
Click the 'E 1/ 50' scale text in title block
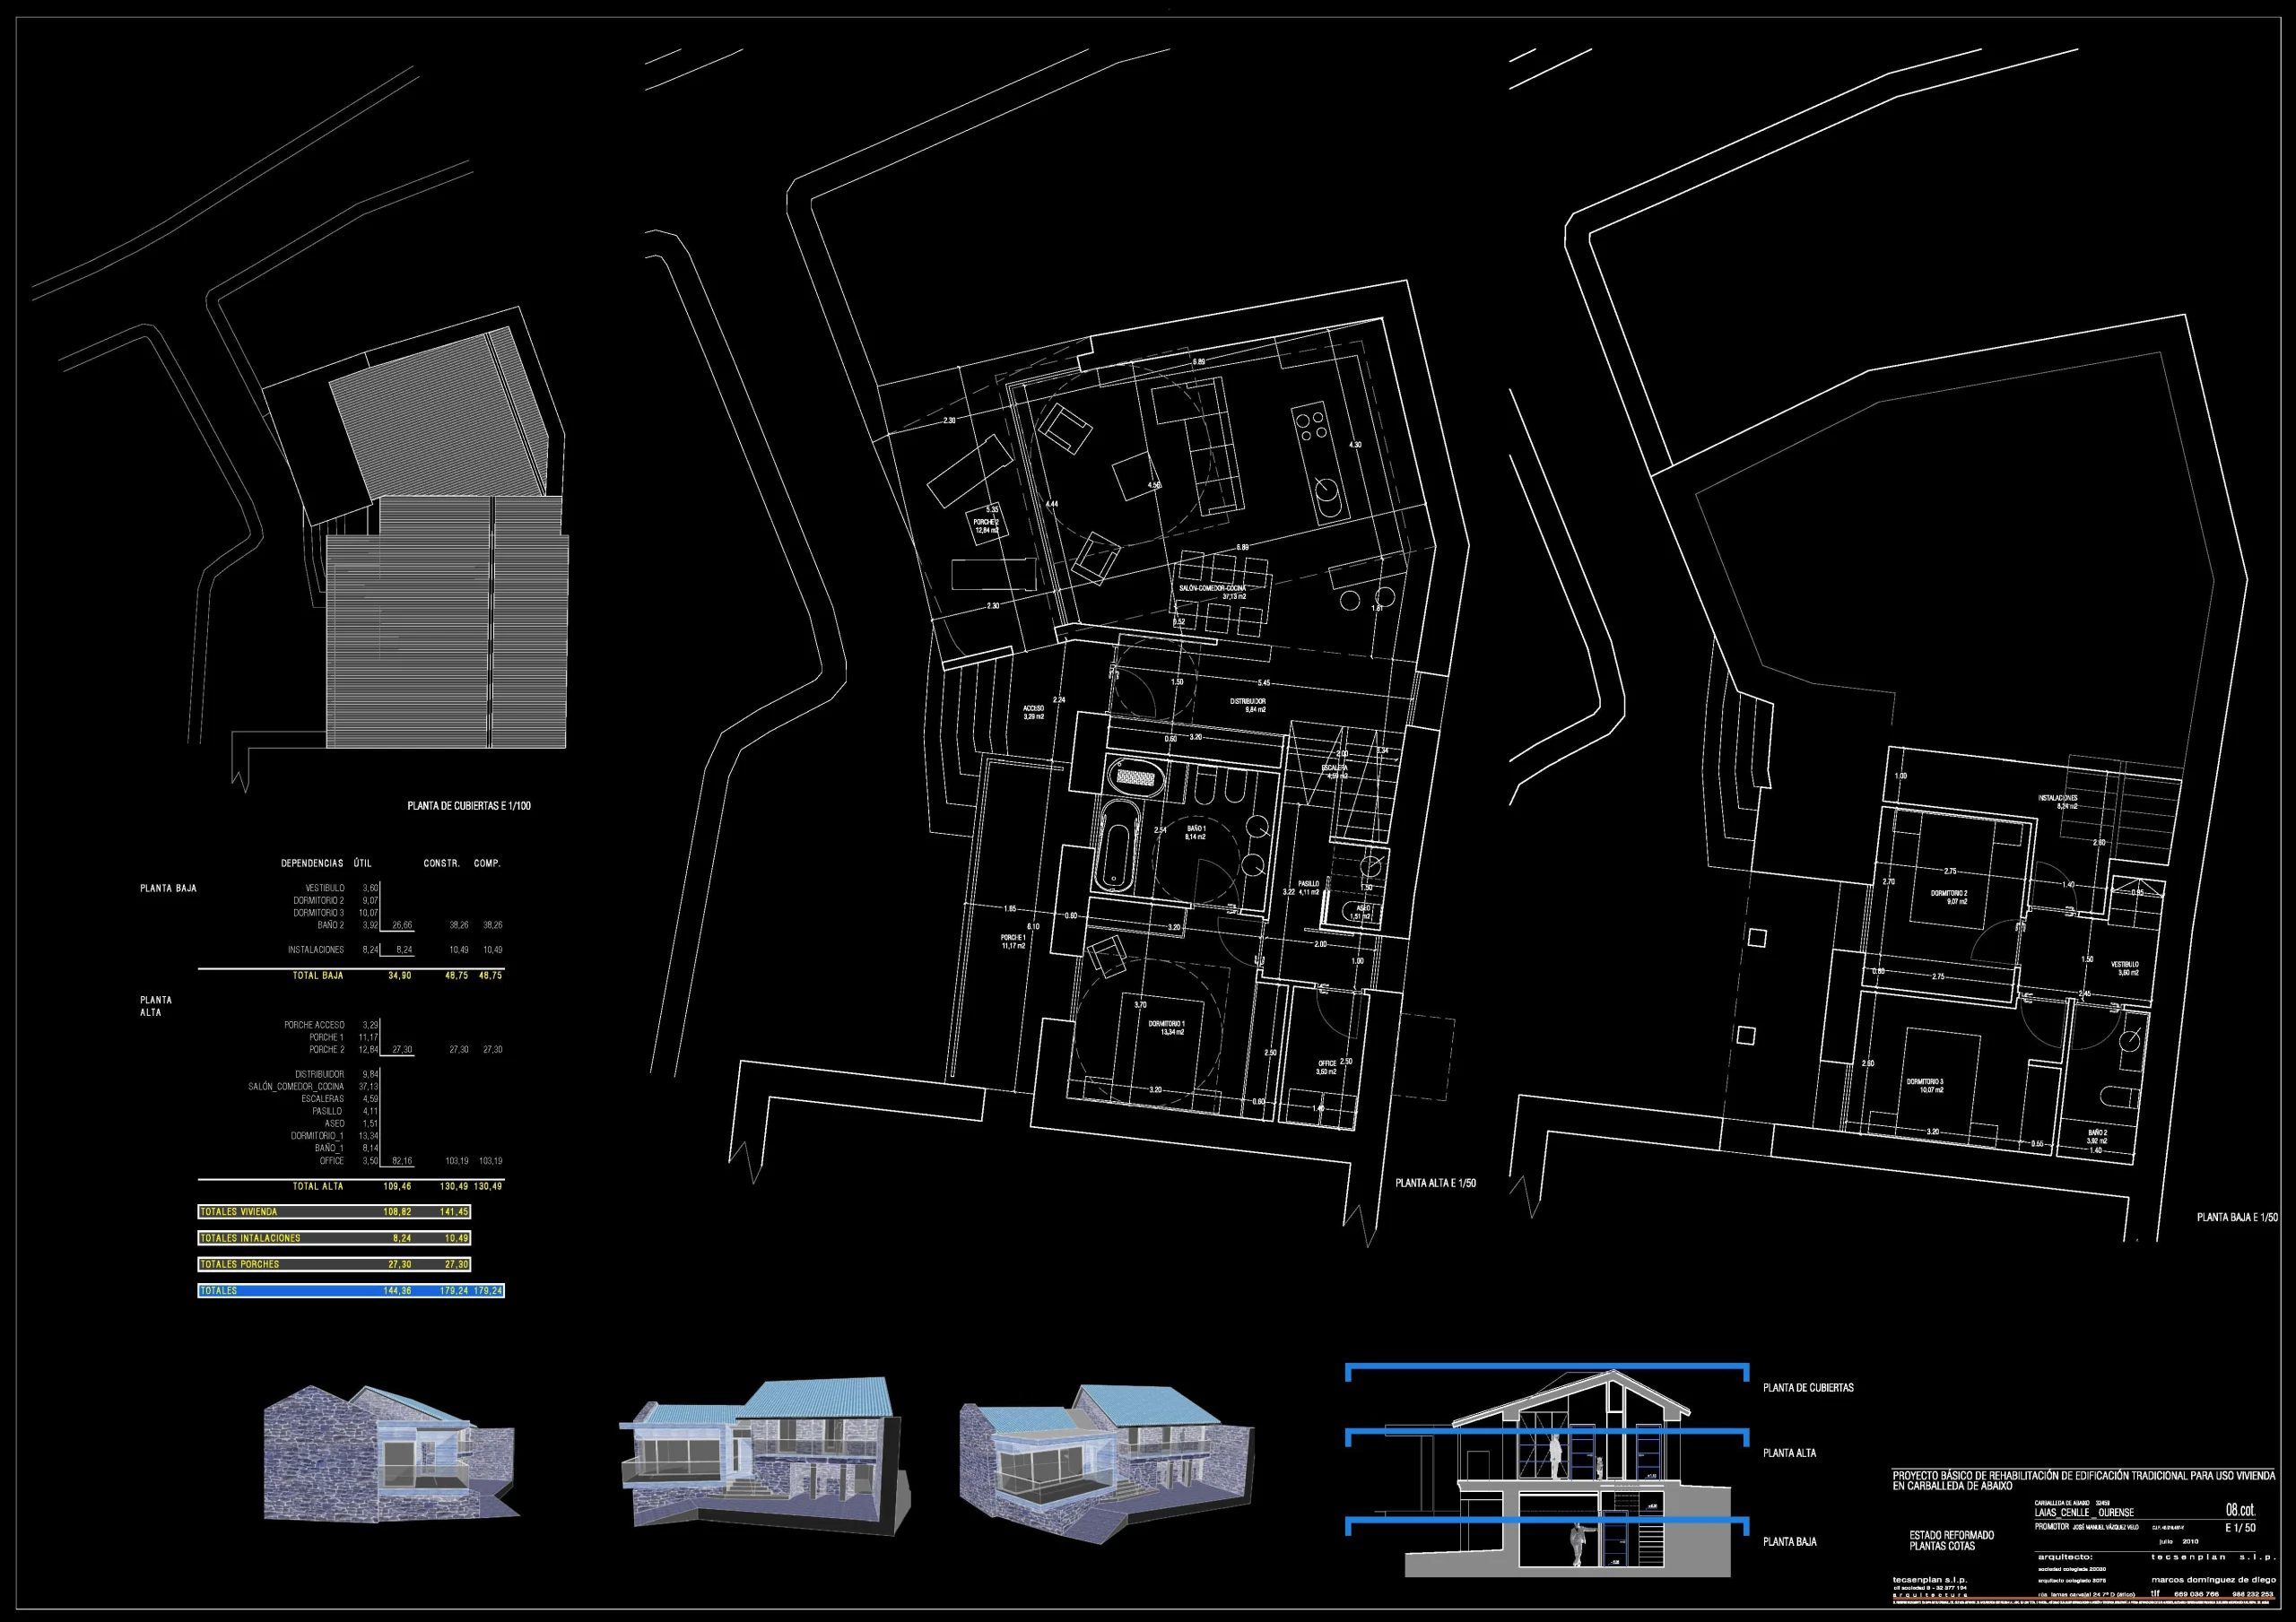pos(2240,1528)
